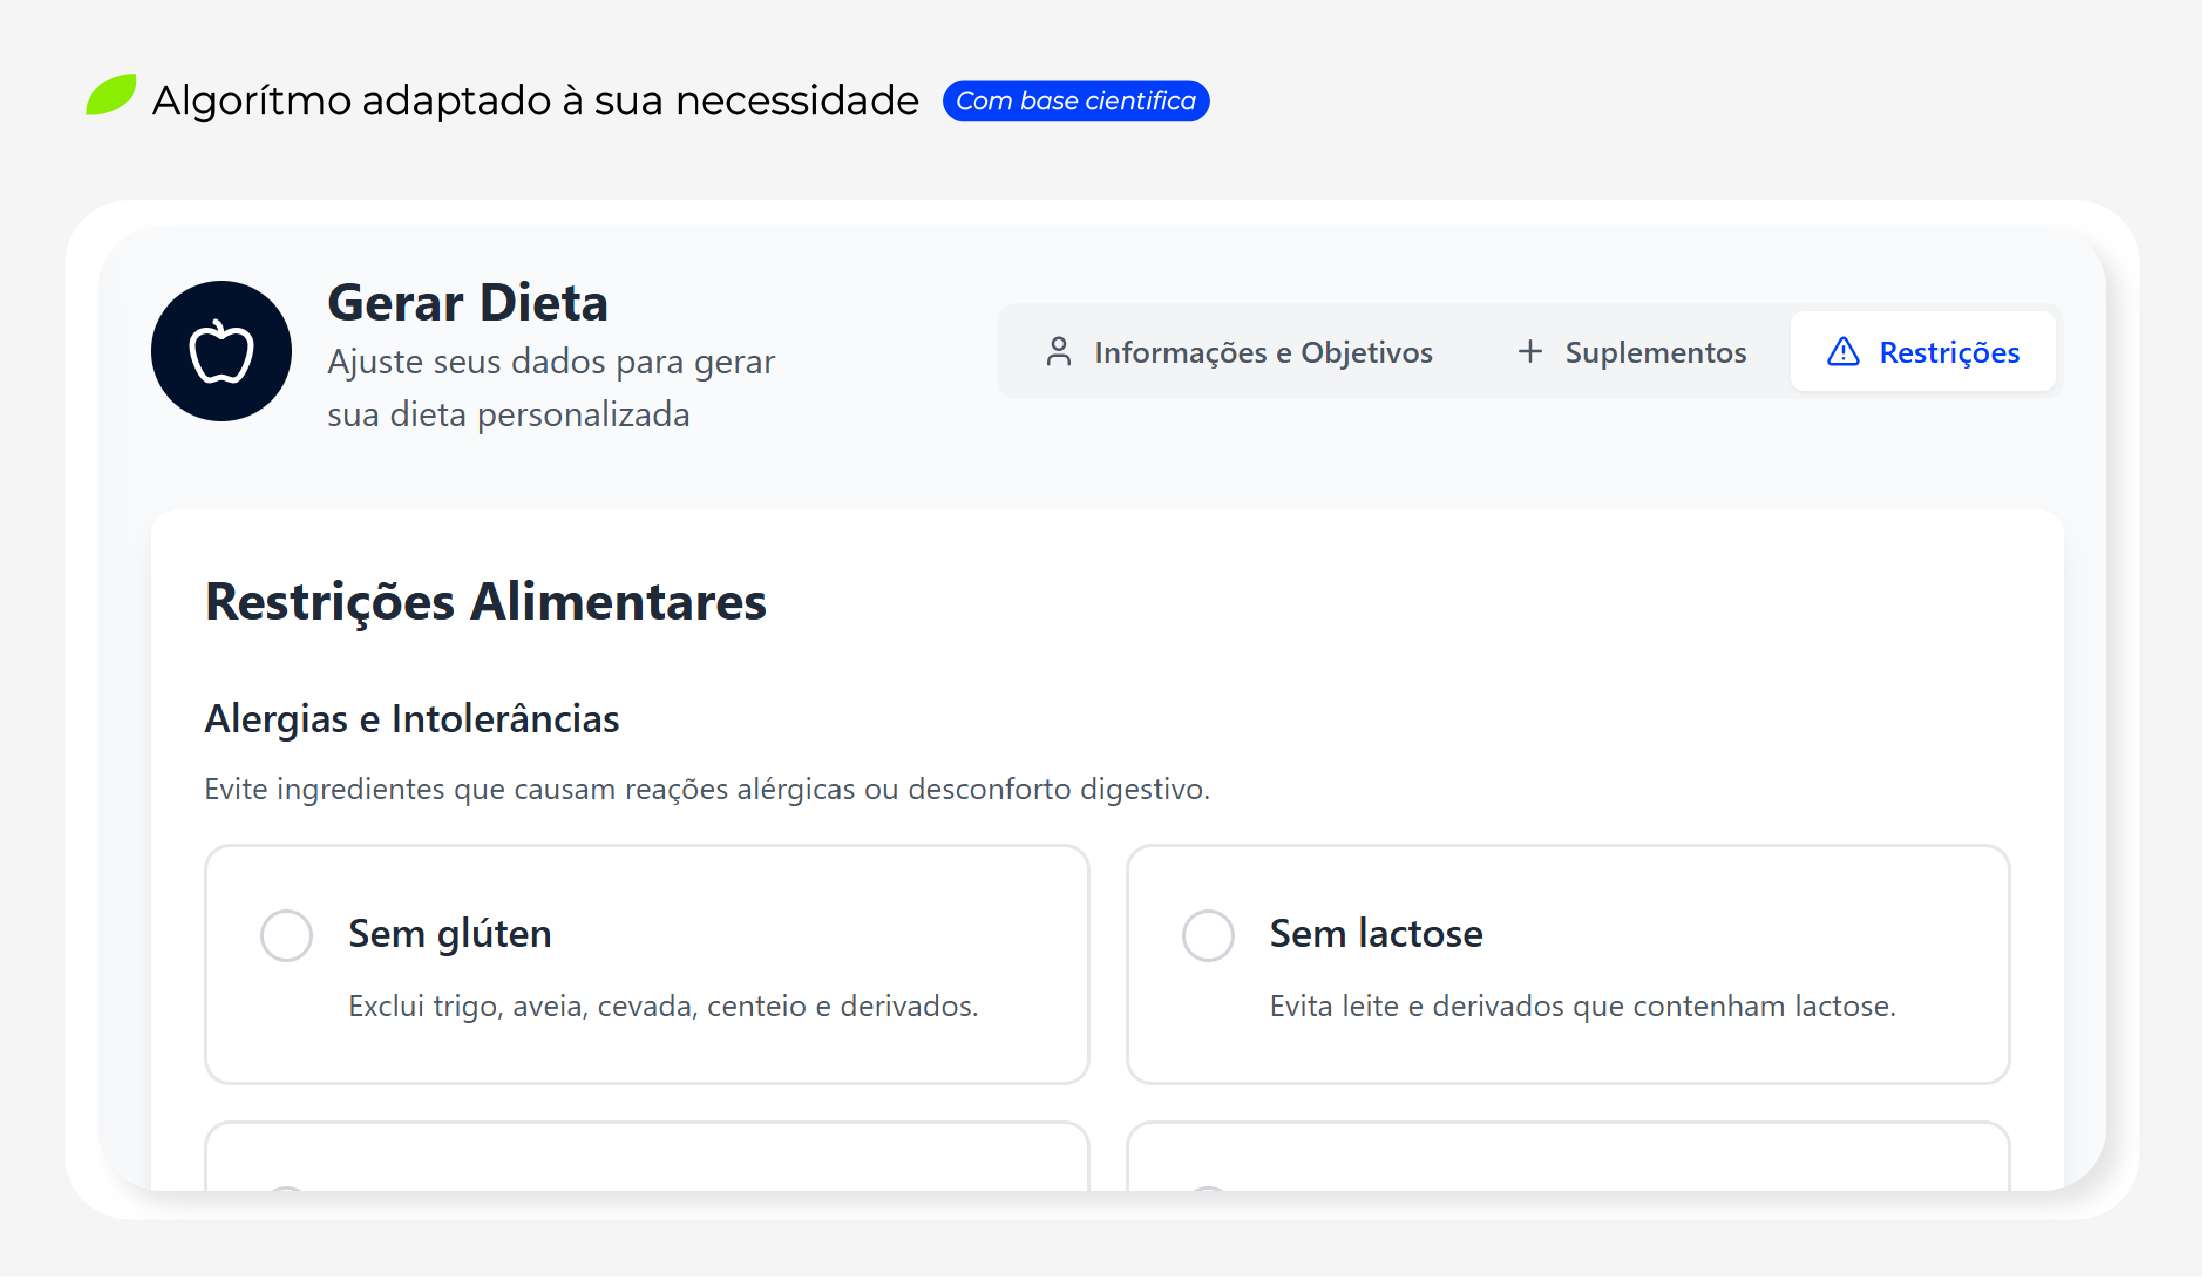This screenshot has width=2202, height=1277.
Task: Click the green leaf logo icon
Action: click(x=111, y=95)
